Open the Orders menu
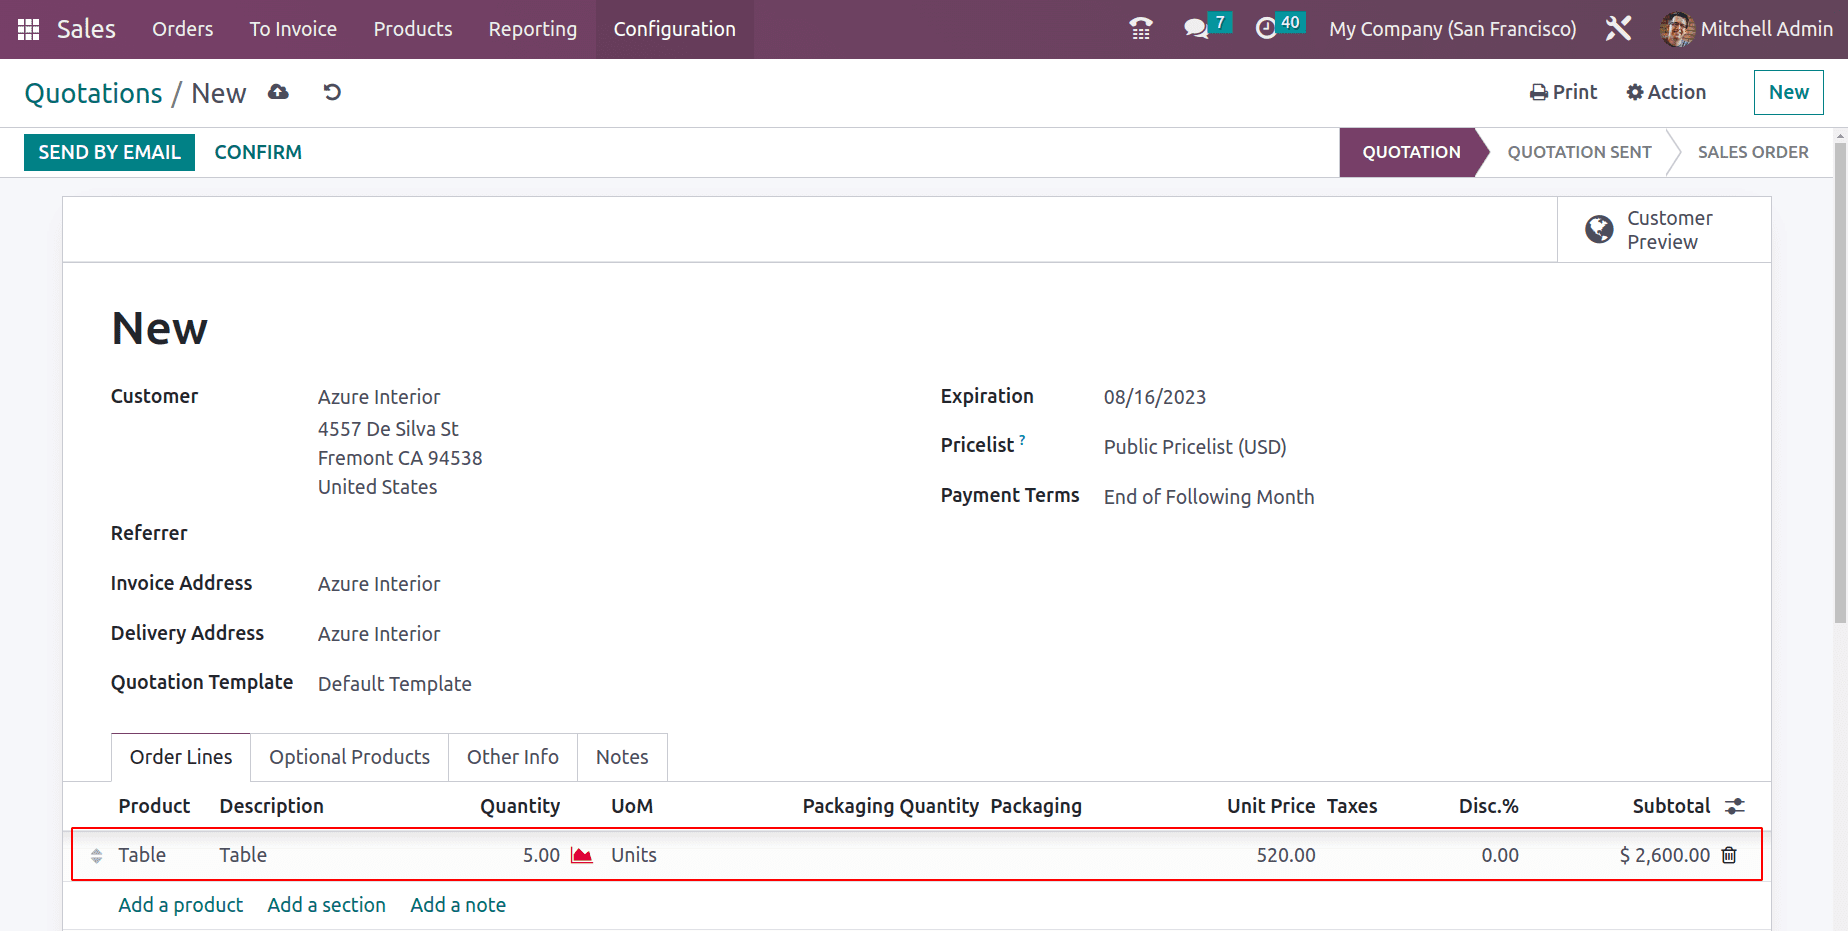Screen dimensions: 1848x931 (x=182, y=29)
